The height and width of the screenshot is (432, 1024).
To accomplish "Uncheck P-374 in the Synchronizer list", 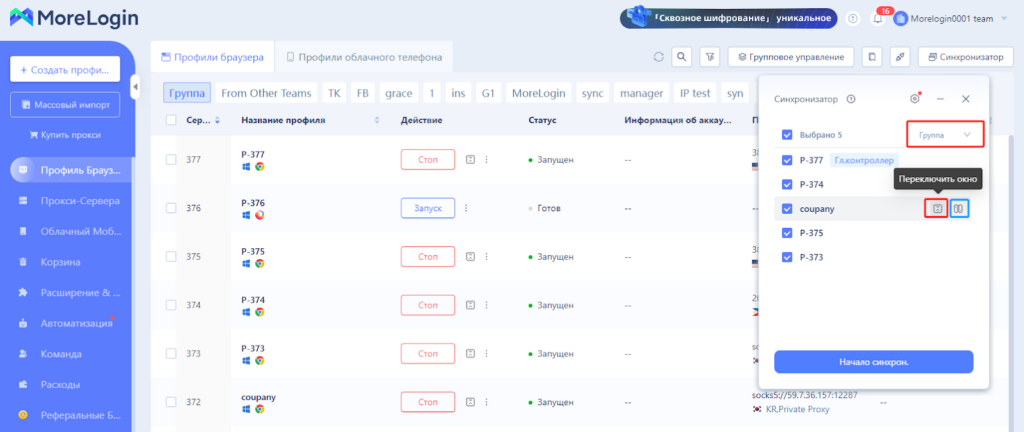I will coord(787,184).
